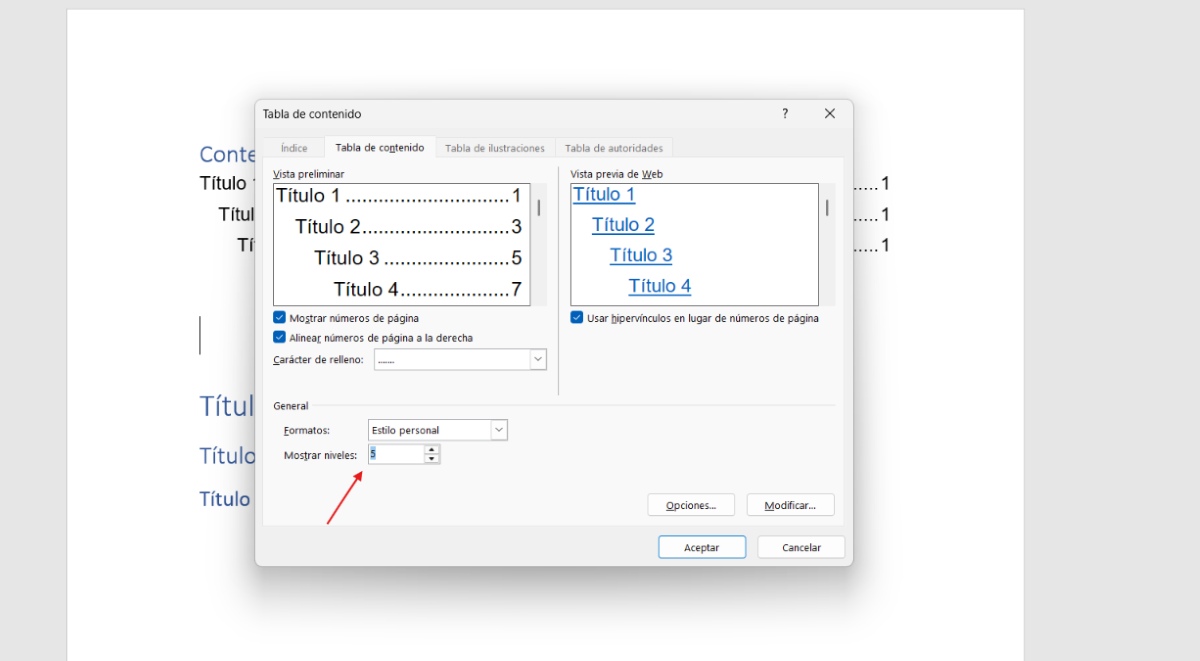Select the Título 4 entry in Vista preliminar

[x=428, y=290]
